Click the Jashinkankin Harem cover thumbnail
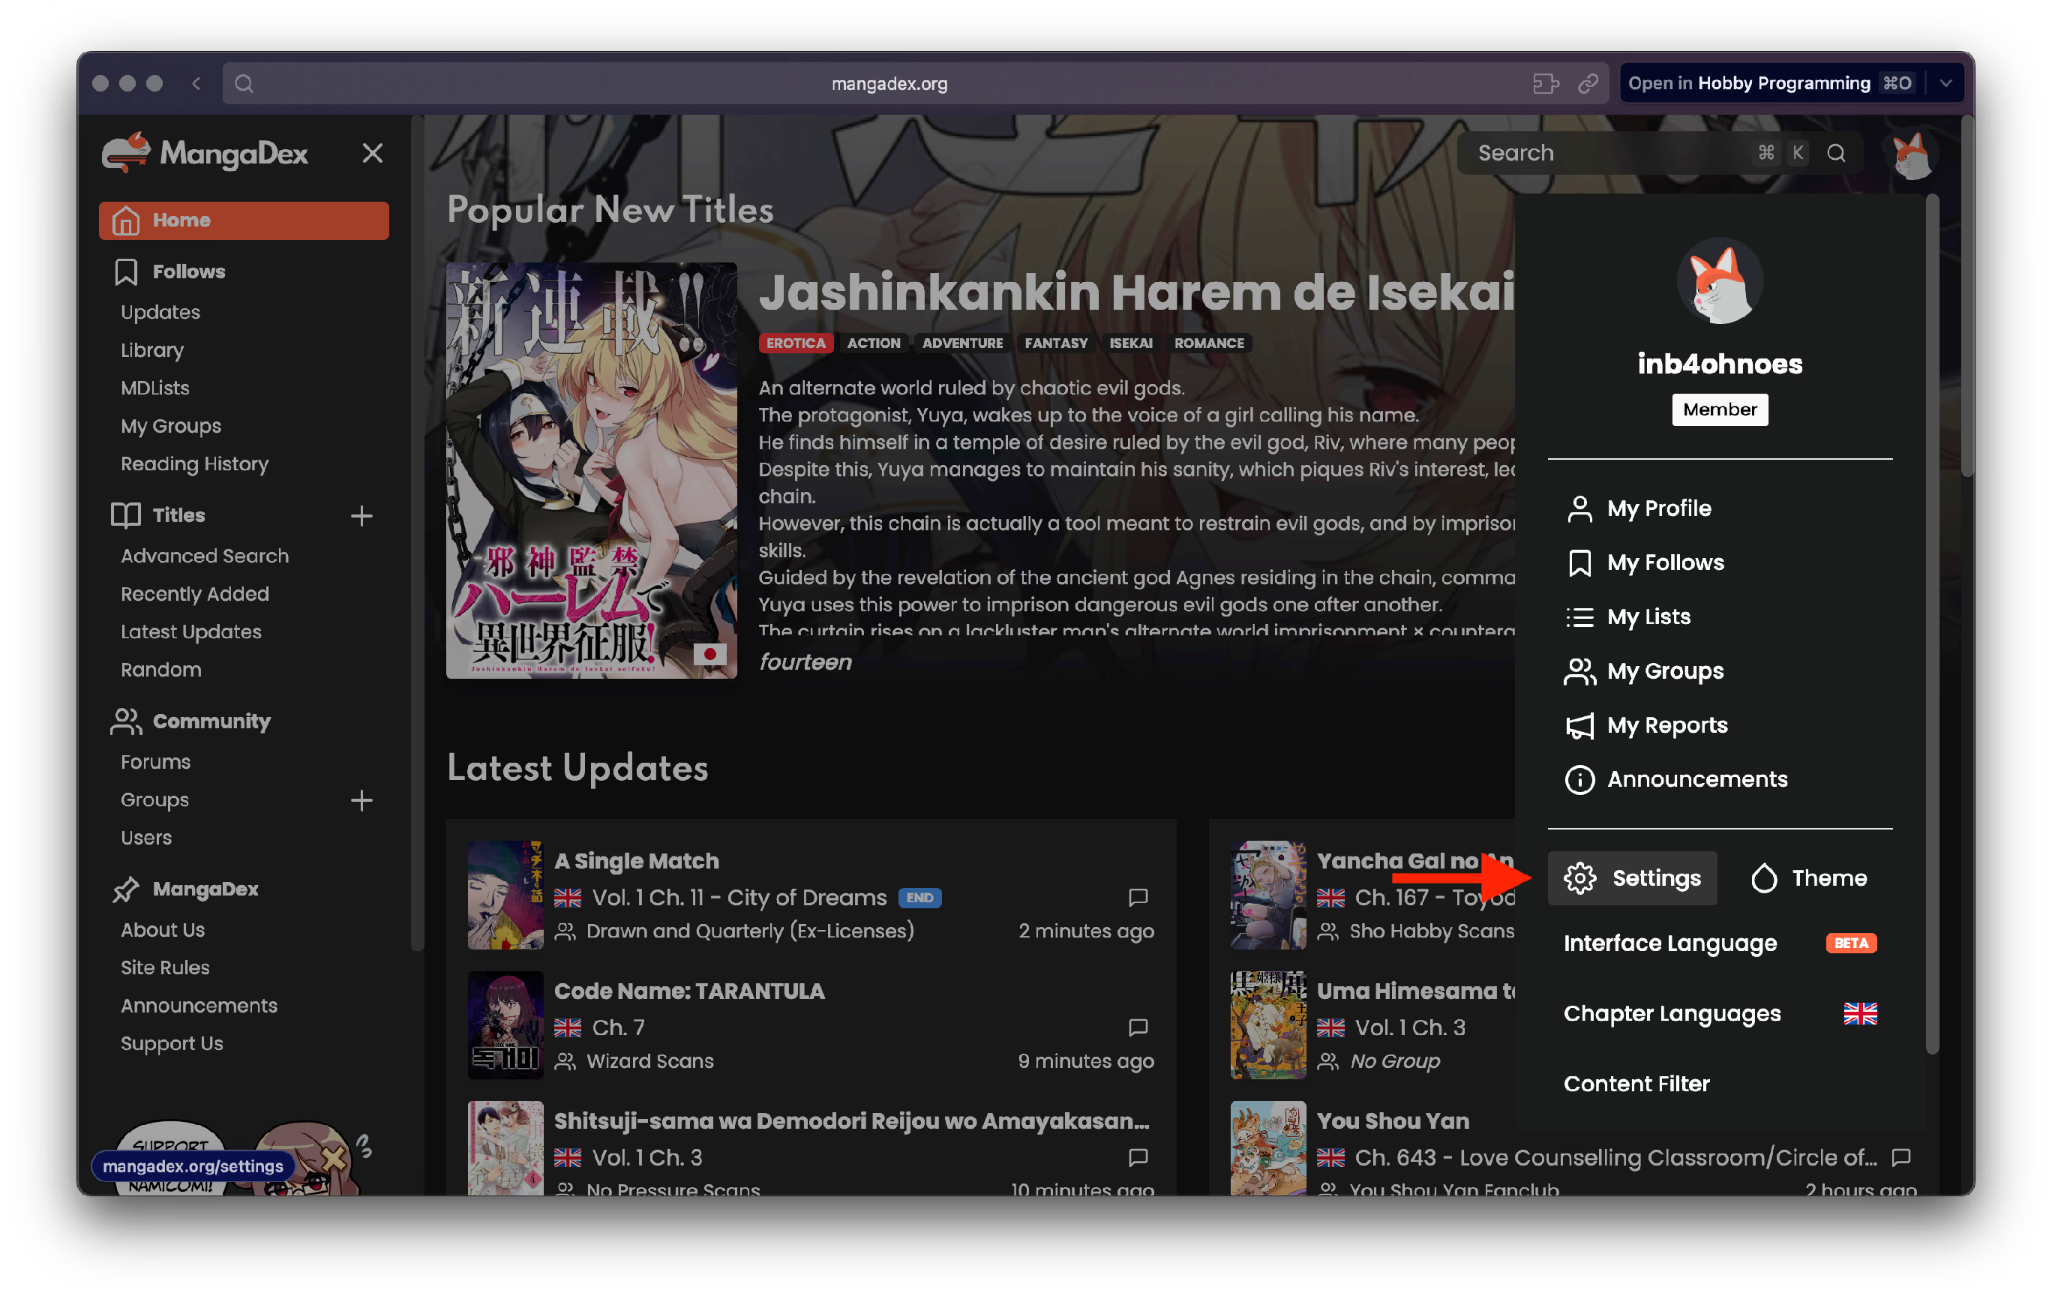The height and width of the screenshot is (1296, 2052). coord(591,470)
